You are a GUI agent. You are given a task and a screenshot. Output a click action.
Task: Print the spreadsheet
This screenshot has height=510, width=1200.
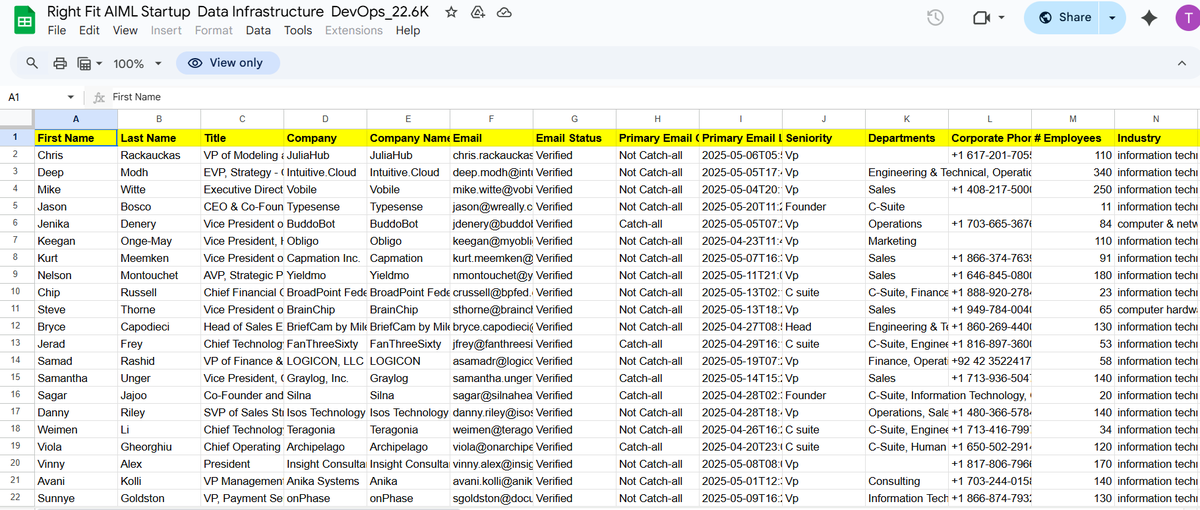[x=60, y=63]
